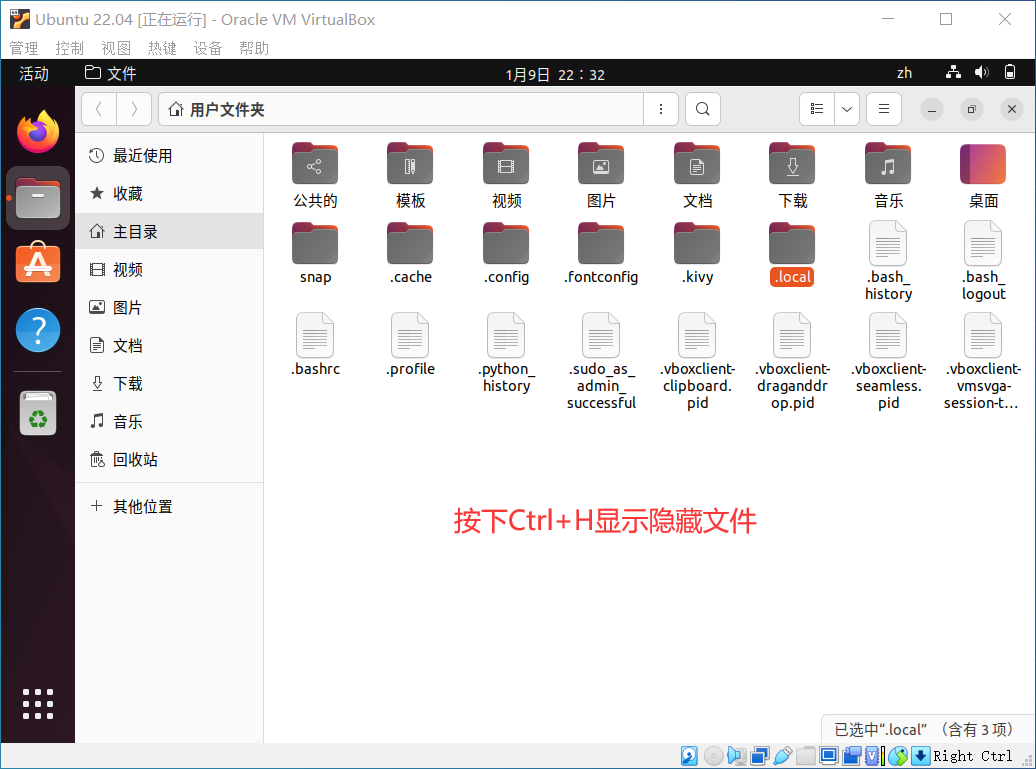Expand the view options dropdown arrow
This screenshot has width=1036, height=769.
pos(847,109)
